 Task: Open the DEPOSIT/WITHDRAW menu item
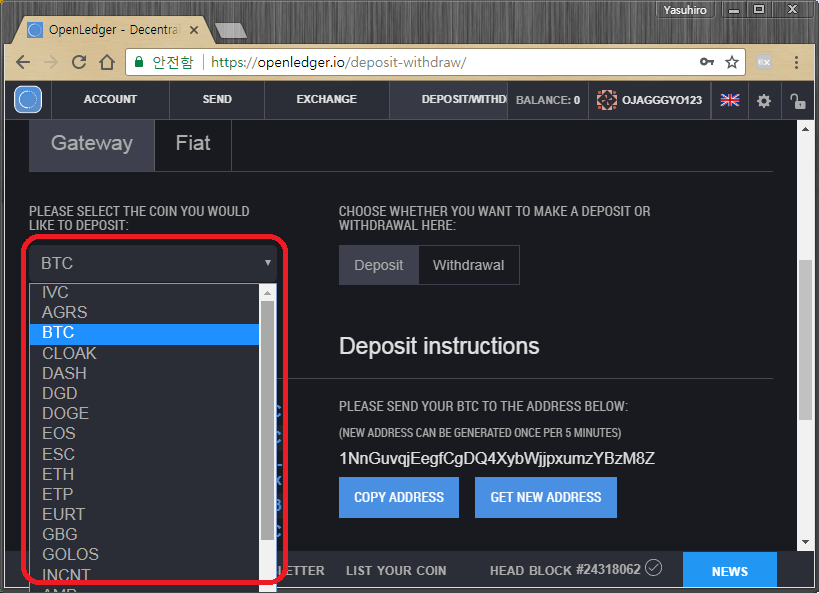click(x=448, y=99)
